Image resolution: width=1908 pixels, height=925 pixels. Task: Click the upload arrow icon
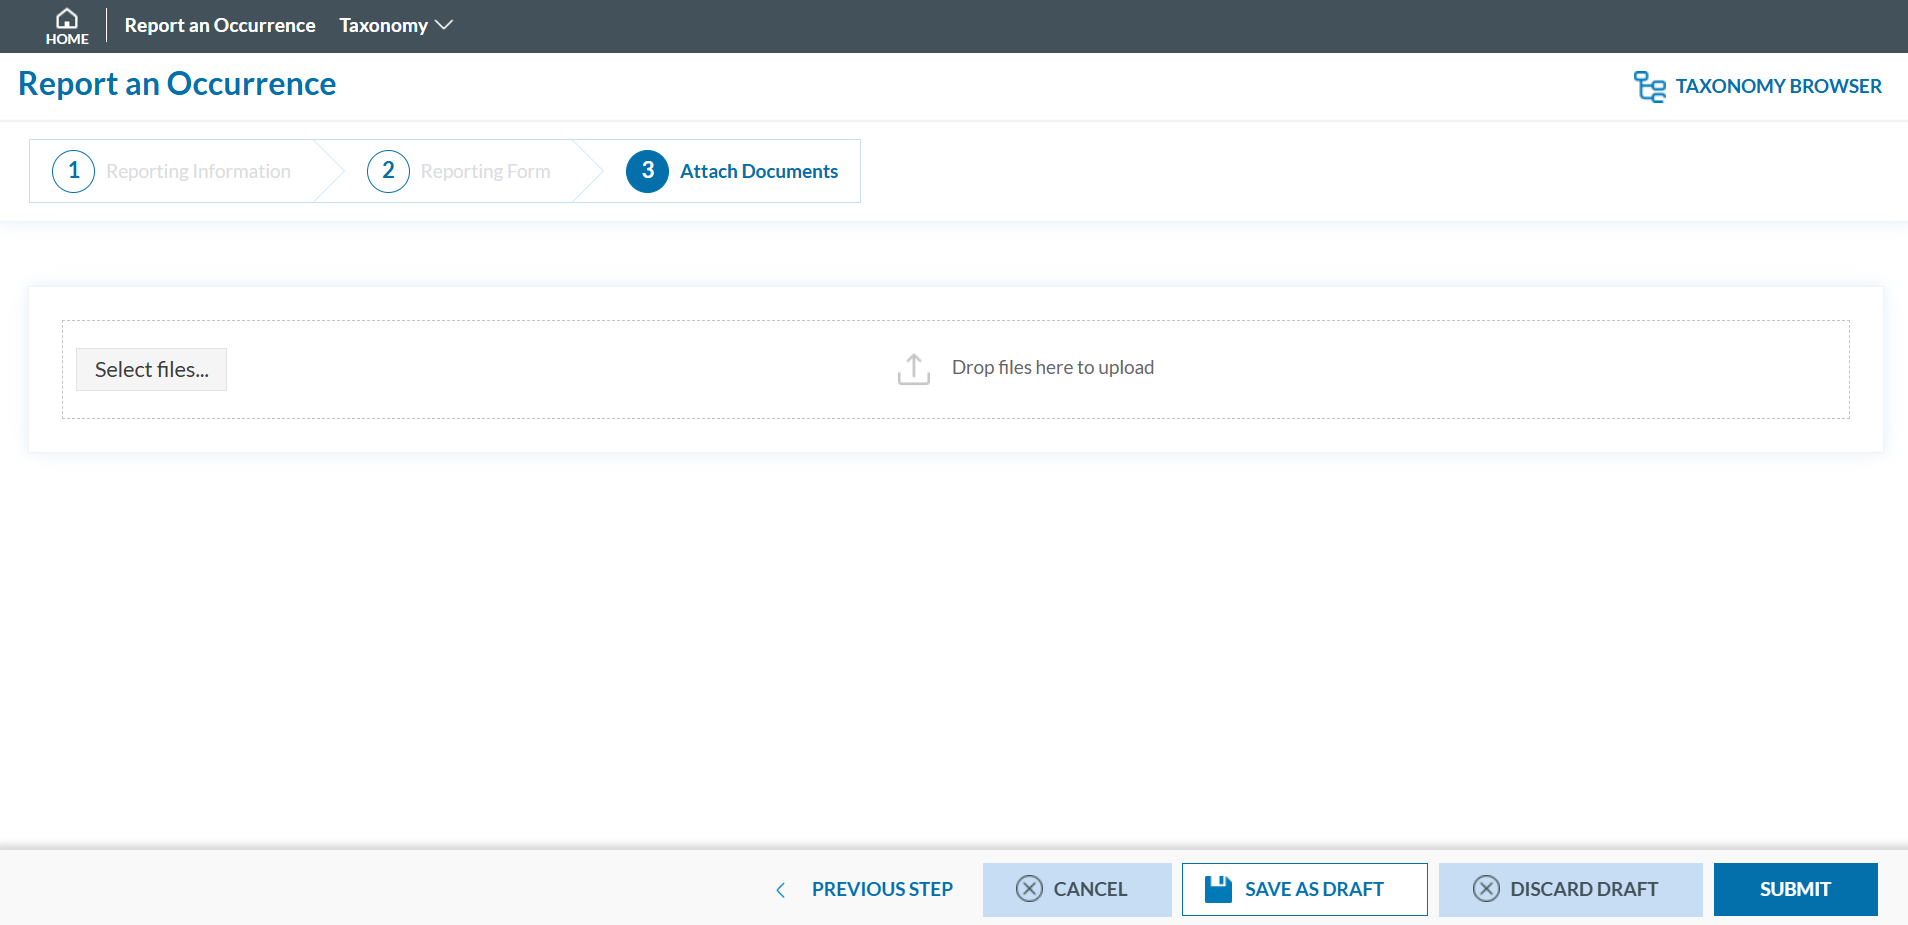tap(914, 369)
